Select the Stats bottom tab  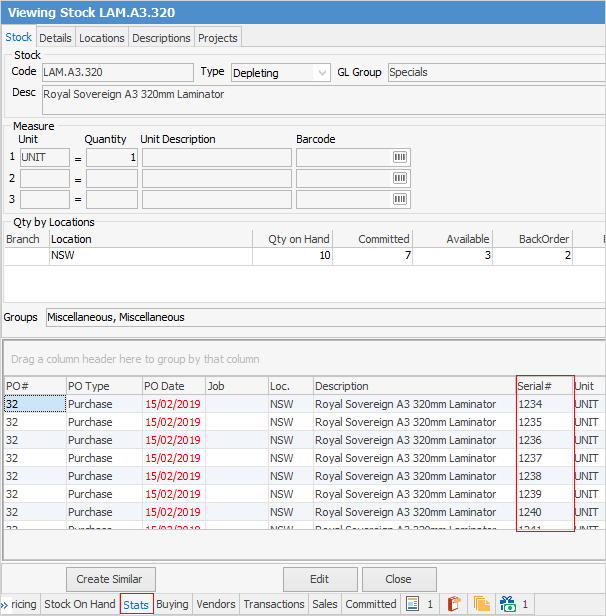pos(137,604)
